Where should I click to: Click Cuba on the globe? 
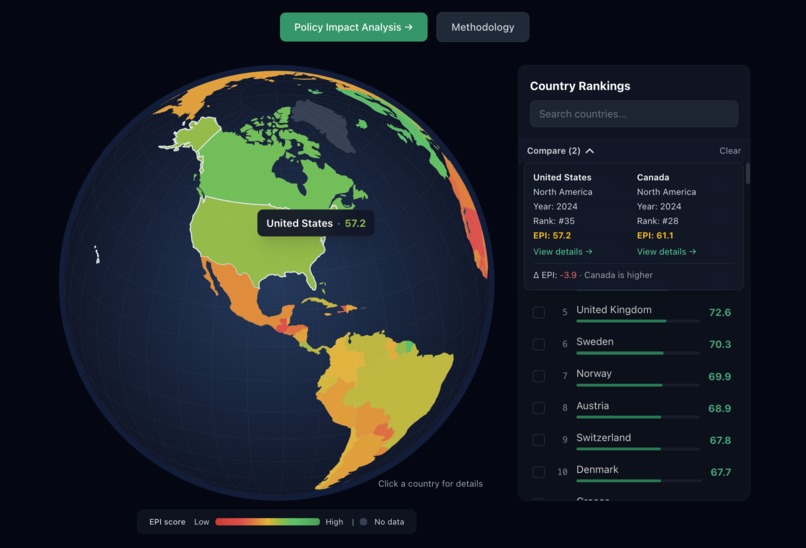point(319,302)
